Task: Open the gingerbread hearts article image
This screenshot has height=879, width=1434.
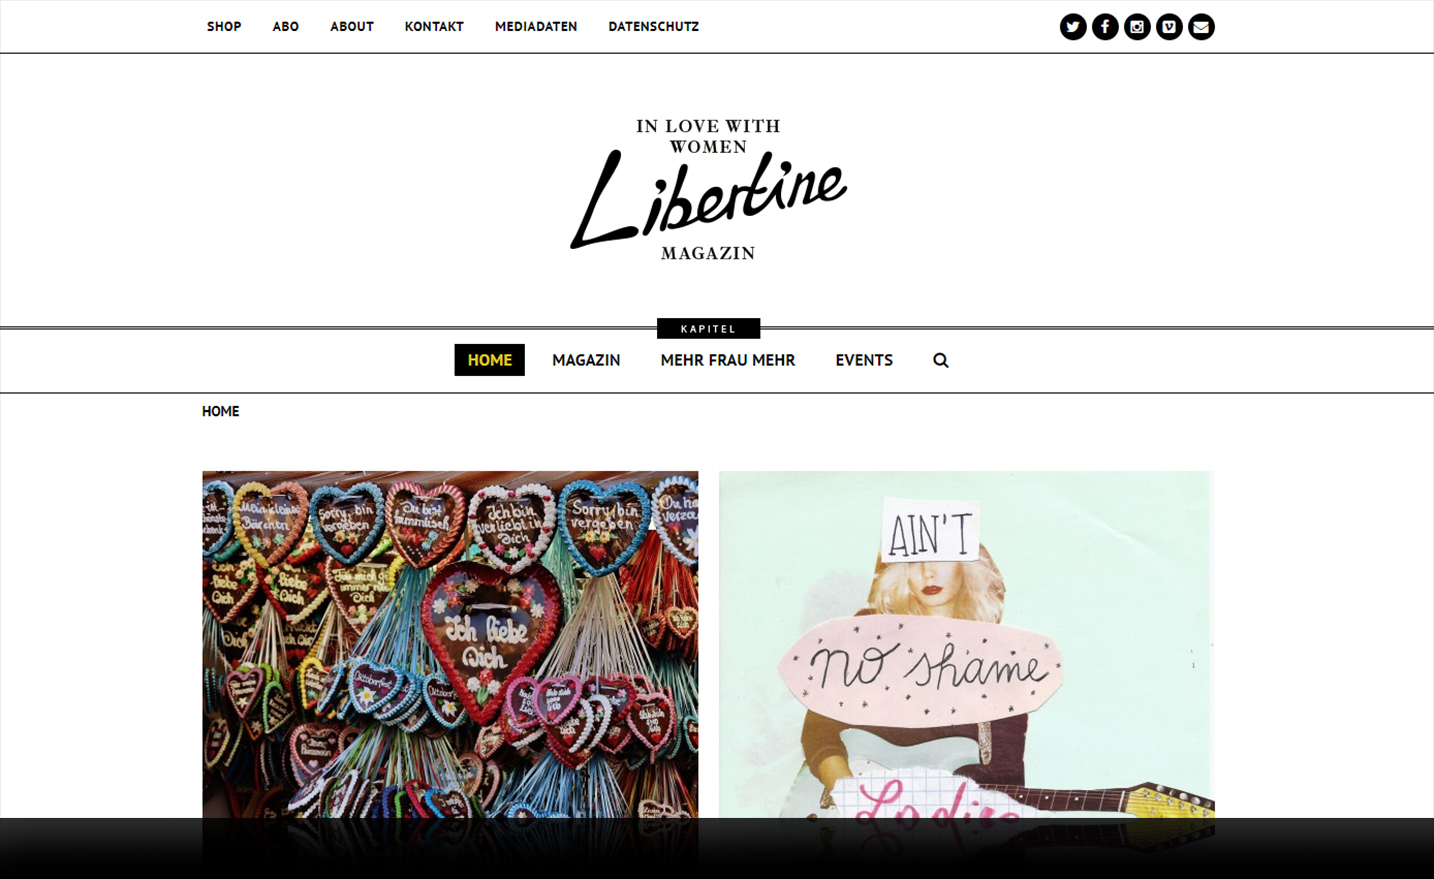Action: click(x=450, y=645)
